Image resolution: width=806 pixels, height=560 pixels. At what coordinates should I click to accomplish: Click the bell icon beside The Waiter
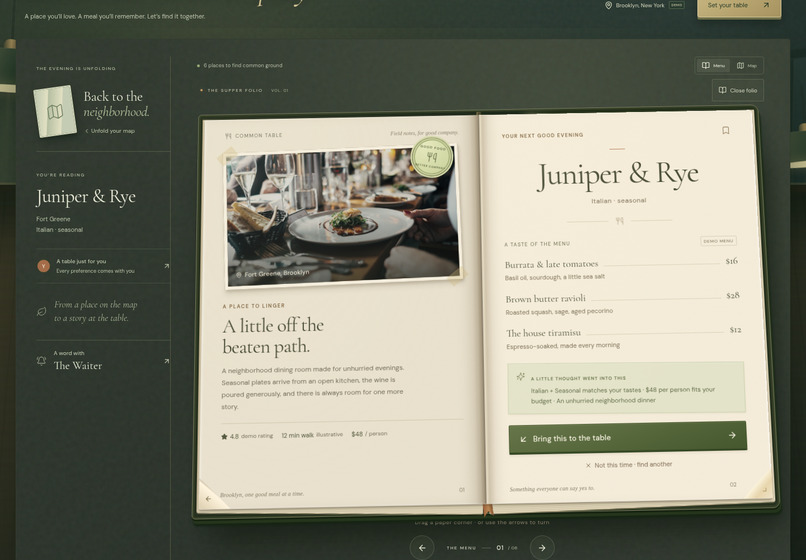point(42,360)
